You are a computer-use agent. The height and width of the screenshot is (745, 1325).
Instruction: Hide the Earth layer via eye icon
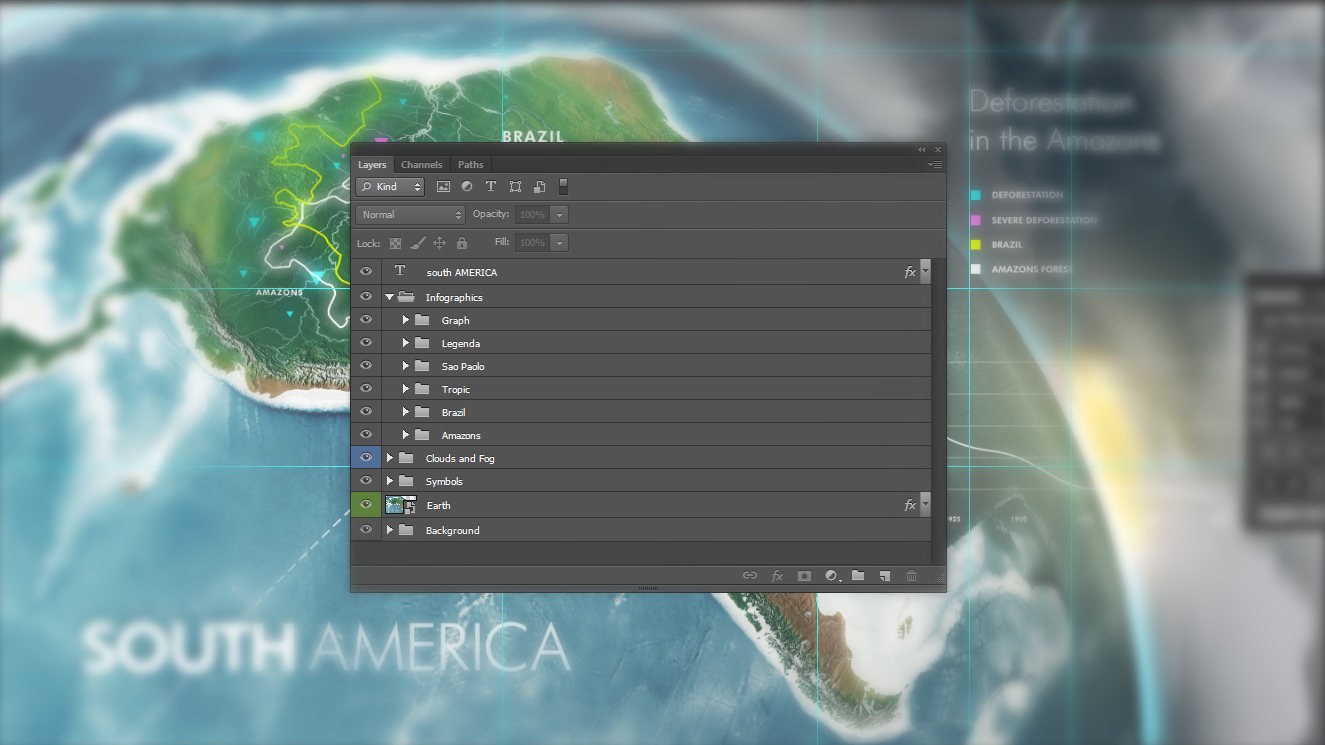tap(366, 505)
